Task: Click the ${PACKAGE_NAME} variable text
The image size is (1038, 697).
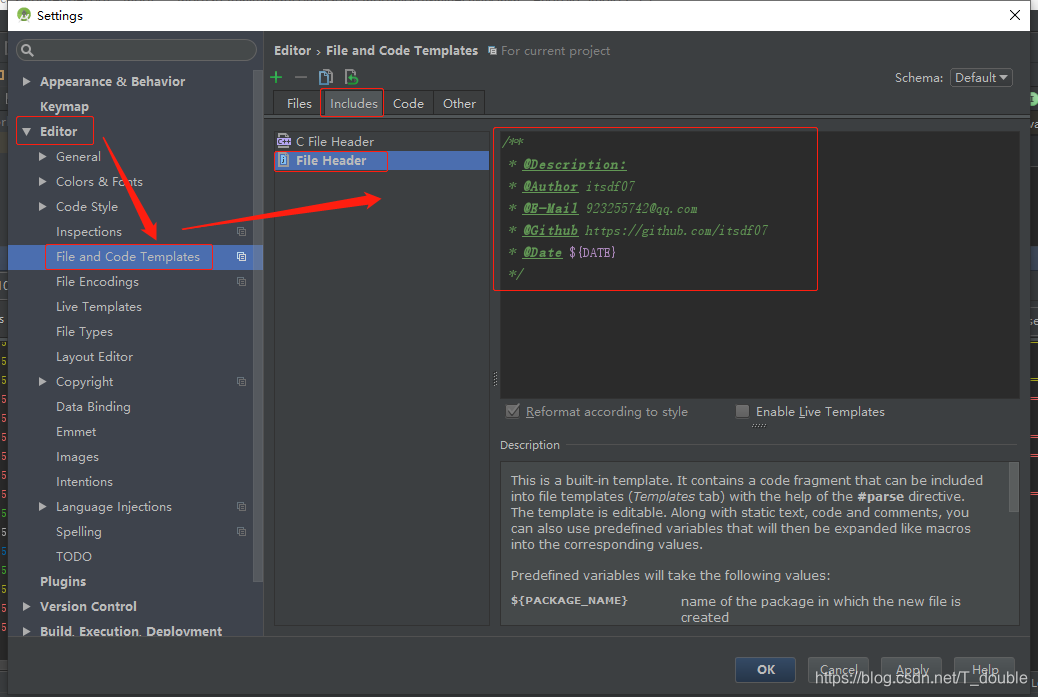Action: (569, 600)
